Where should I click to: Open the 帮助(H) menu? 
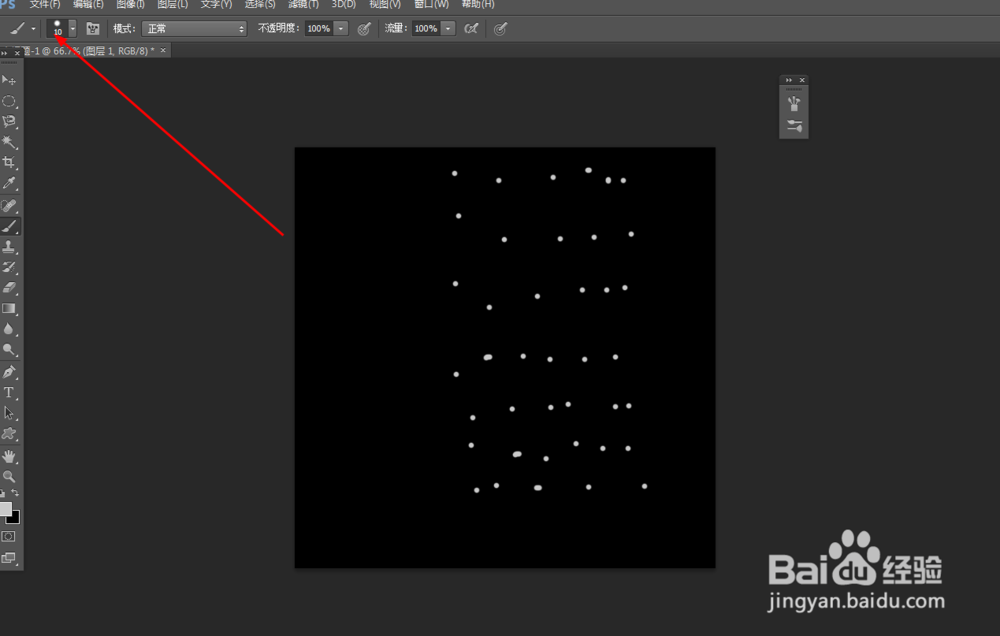[x=478, y=4]
